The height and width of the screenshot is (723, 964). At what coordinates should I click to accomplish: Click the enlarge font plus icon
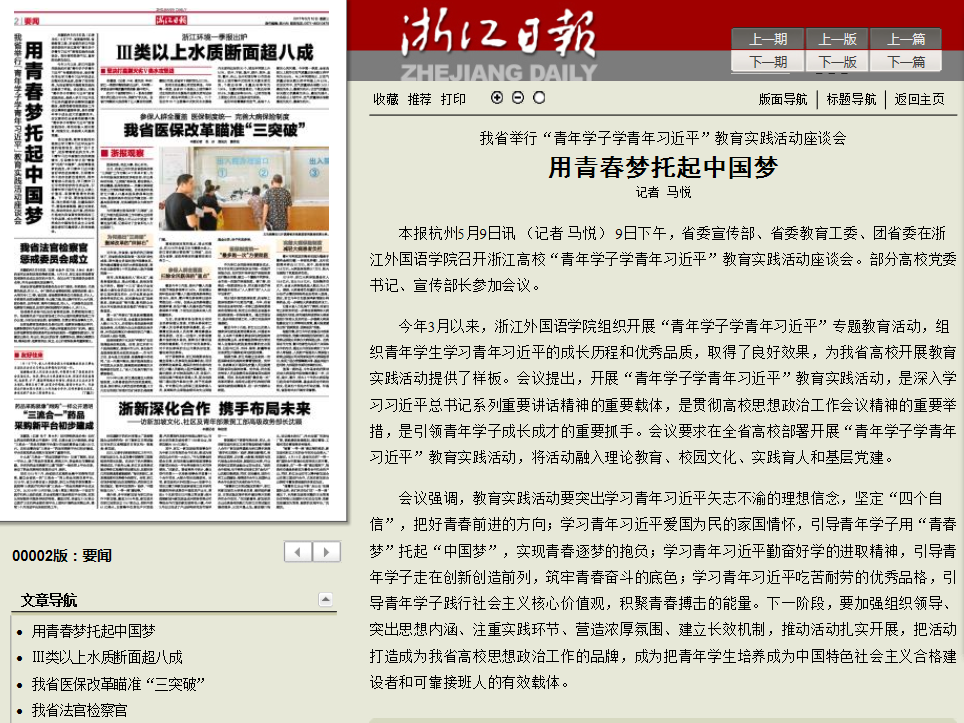coord(497,98)
